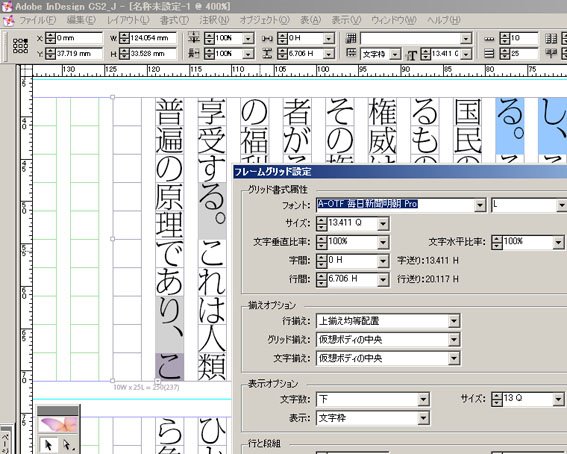This screenshot has height=454, width=567.
Task: Click the X field showing 0 mm
Action: (79, 38)
